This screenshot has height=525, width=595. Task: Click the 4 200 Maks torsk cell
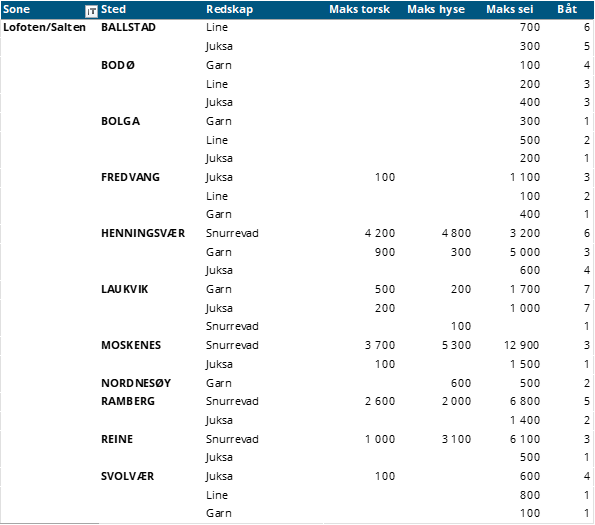tap(380, 233)
